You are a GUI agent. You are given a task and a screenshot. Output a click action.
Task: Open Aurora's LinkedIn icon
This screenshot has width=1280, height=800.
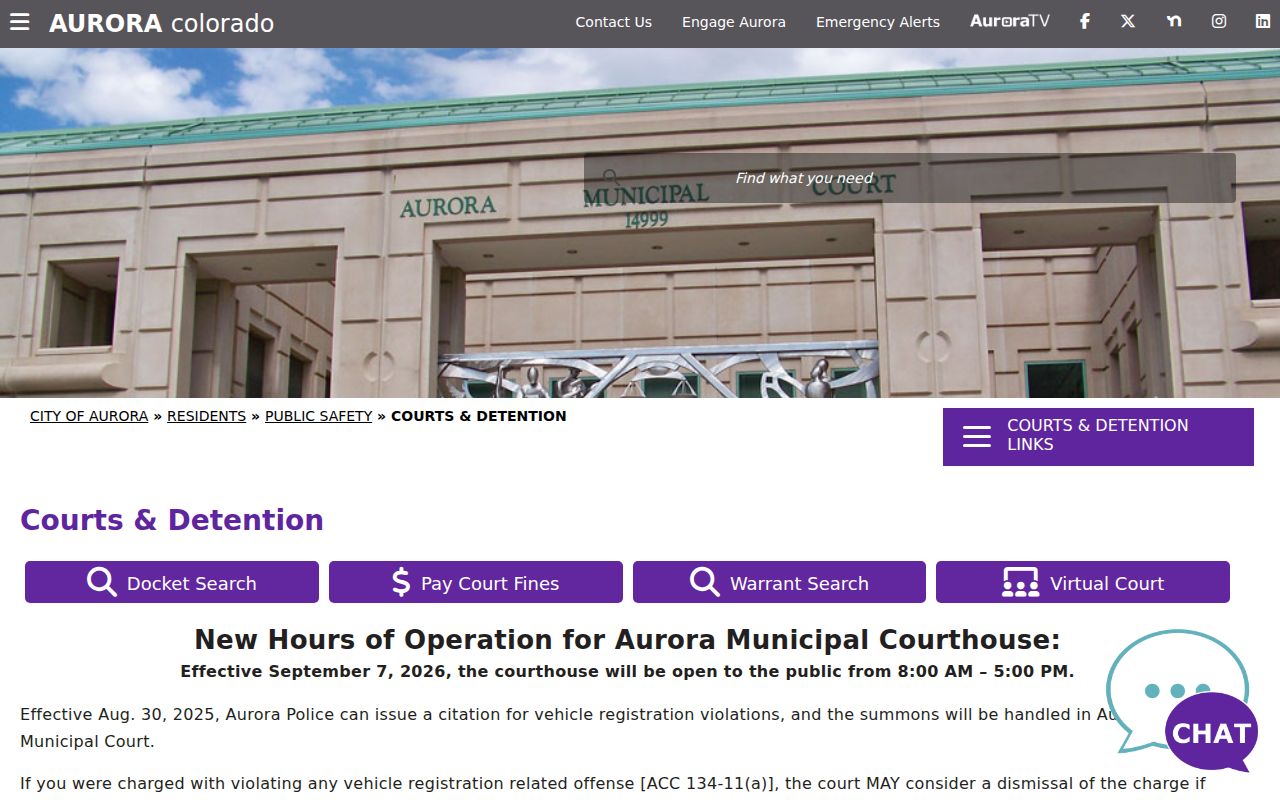(x=1263, y=21)
